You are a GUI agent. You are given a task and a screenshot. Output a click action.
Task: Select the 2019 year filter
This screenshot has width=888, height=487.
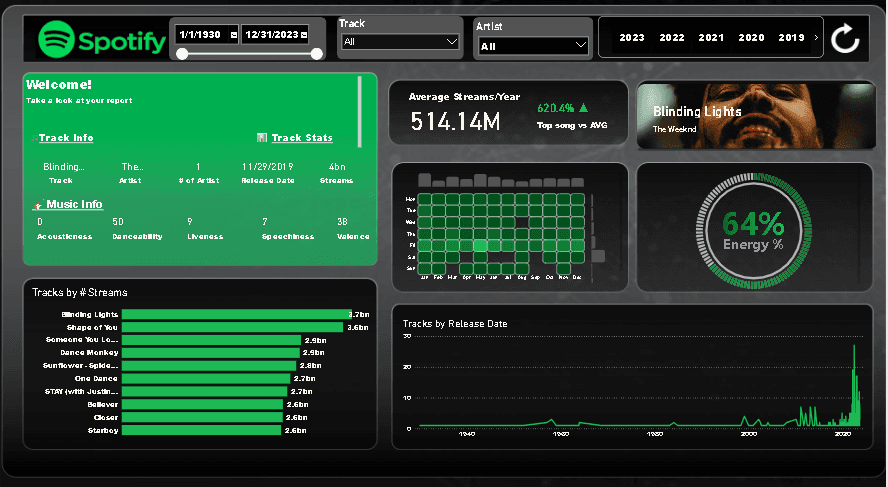[x=791, y=37]
